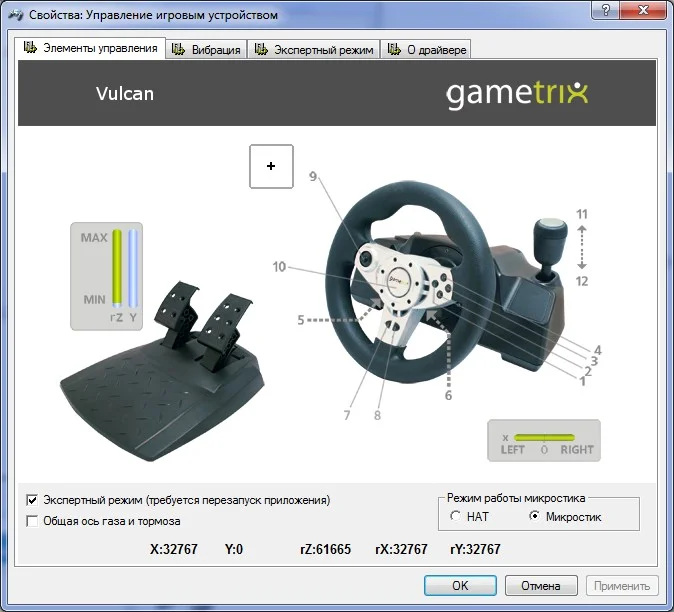
Task: Click the icon on the О драйвере tab
Action: click(x=394, y=49)
